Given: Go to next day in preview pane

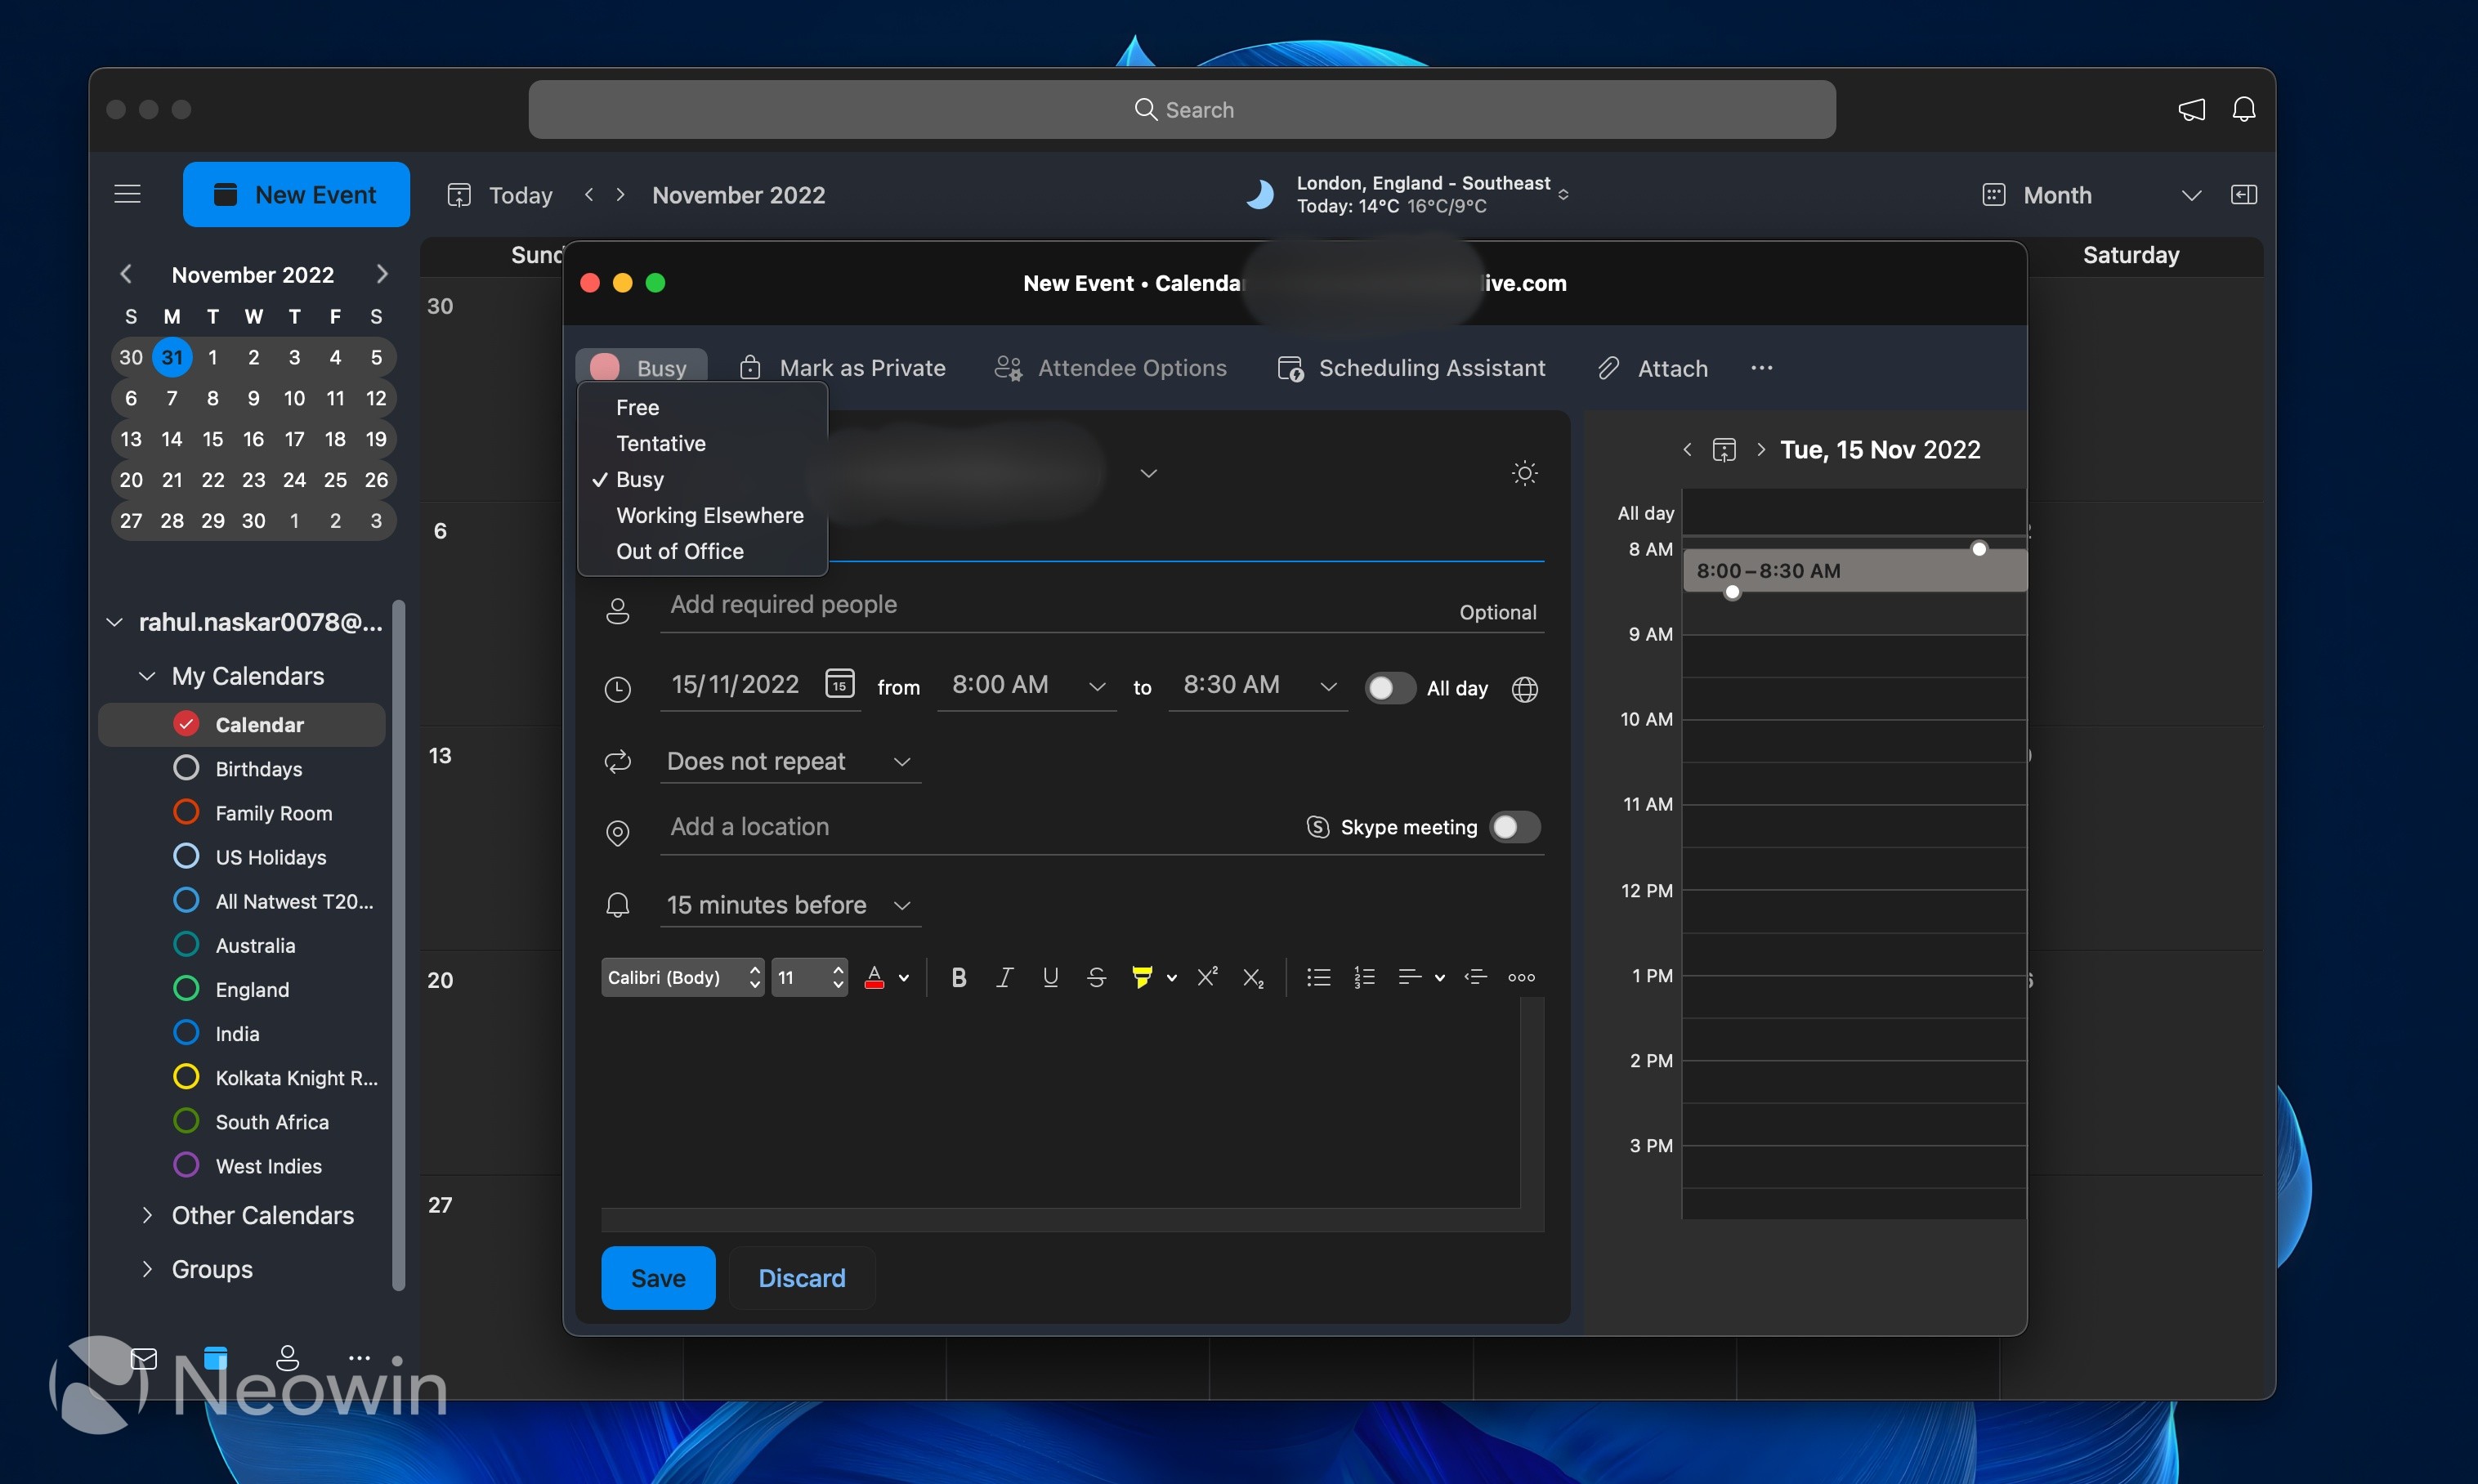Looking at the screenshot, I should 1761,449.
